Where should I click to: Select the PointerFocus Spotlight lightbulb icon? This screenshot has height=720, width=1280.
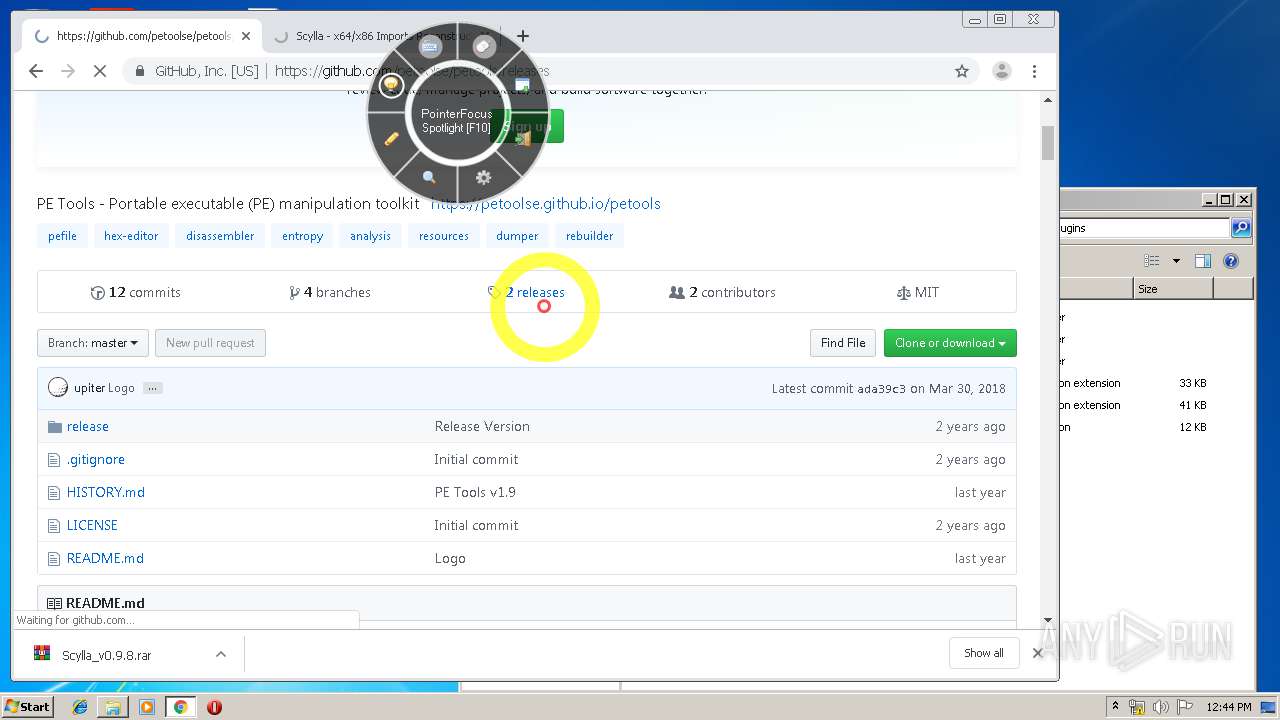coord(391,85)
